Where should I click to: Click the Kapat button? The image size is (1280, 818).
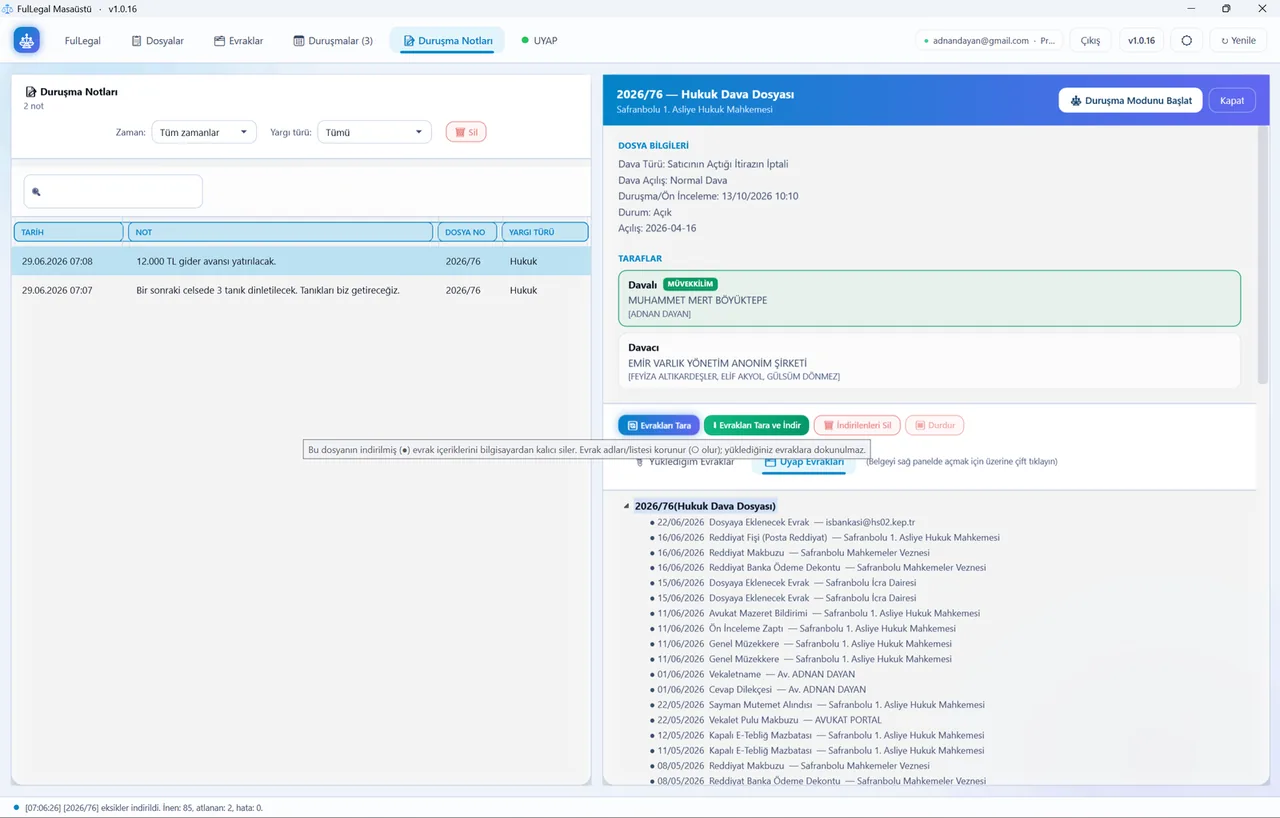[x=1232, y=100]
